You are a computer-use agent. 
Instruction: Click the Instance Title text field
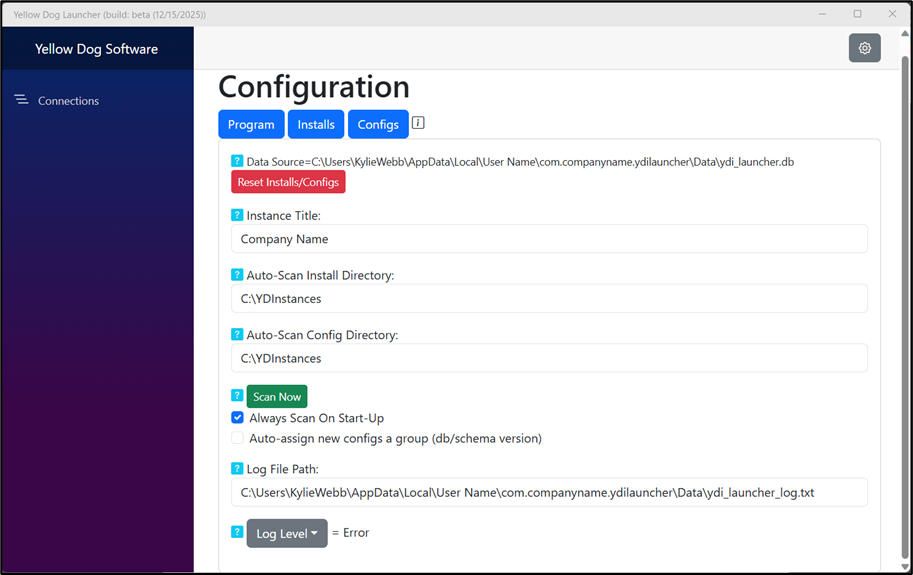click(549, 239)
